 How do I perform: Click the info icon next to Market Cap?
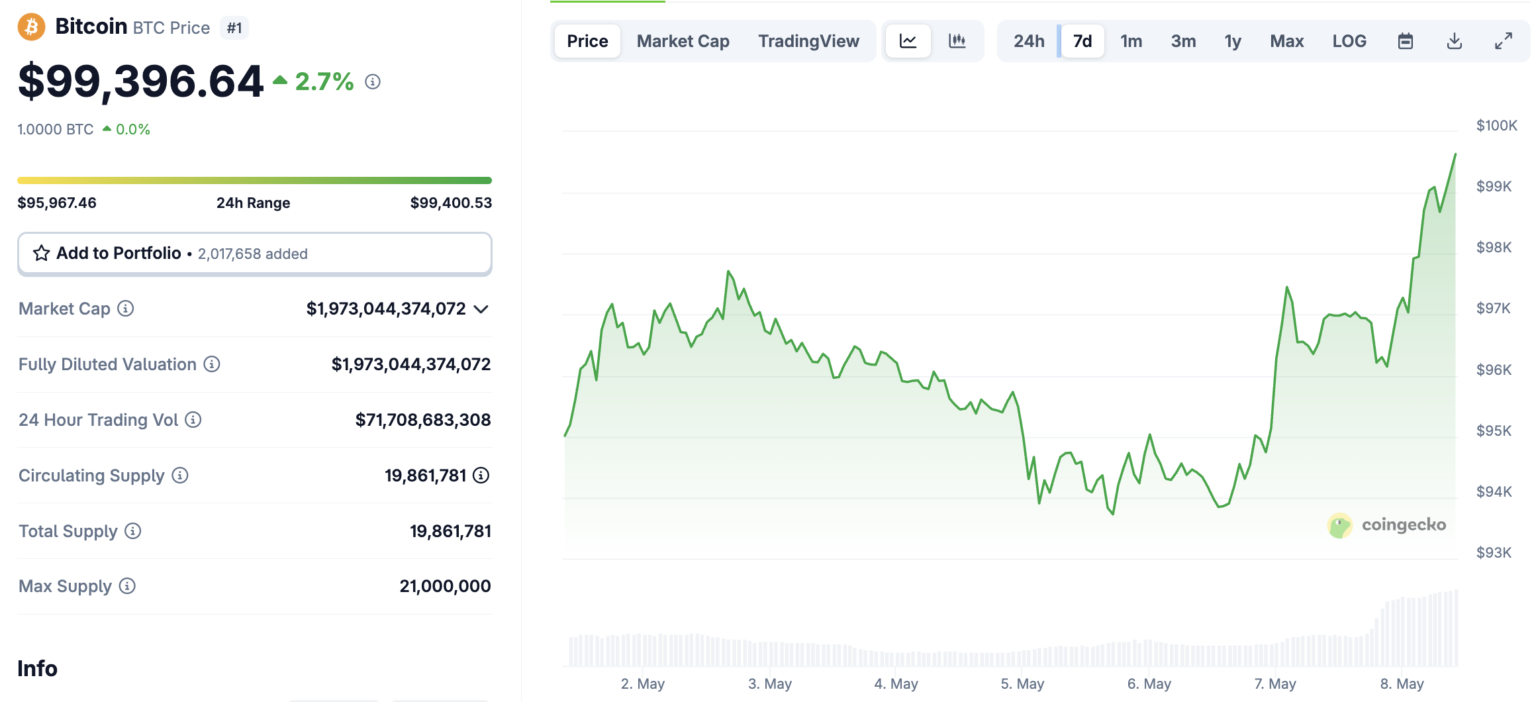click(126, 309)
